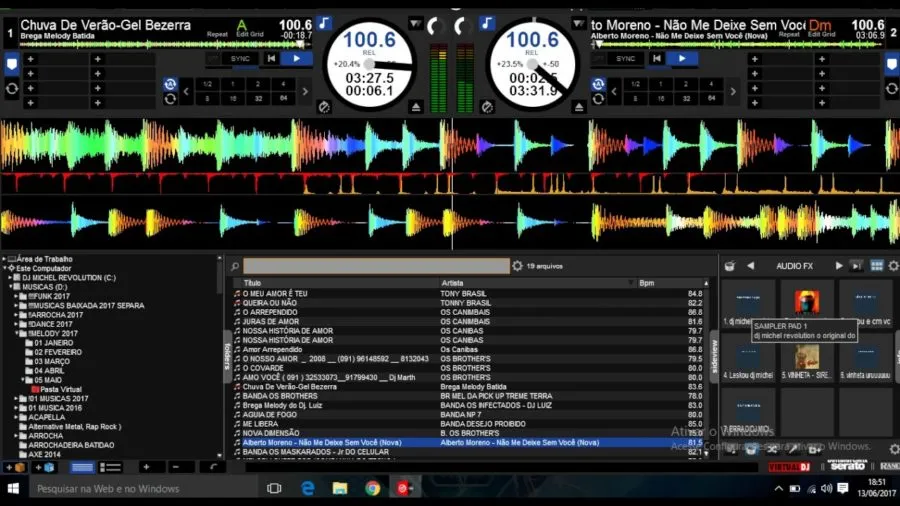The width and height of the screenshot is (900, 506).
Task: Open Pasta Virtual folder
Action: coord(61,390)
